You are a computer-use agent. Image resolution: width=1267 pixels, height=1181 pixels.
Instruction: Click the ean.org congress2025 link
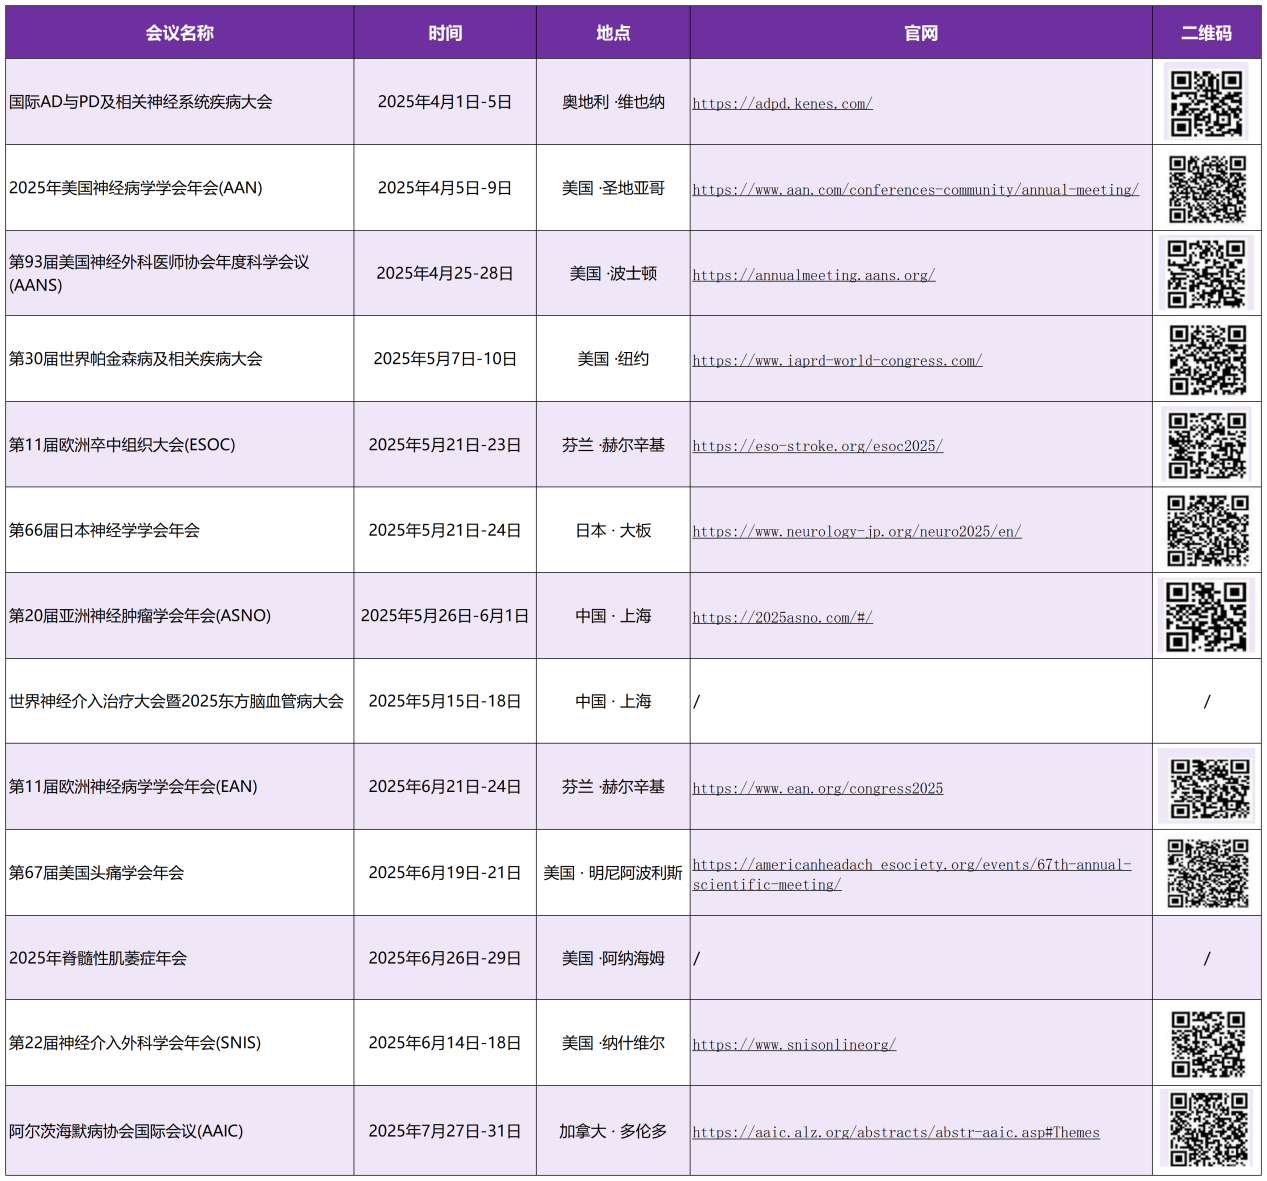point(817,788)
